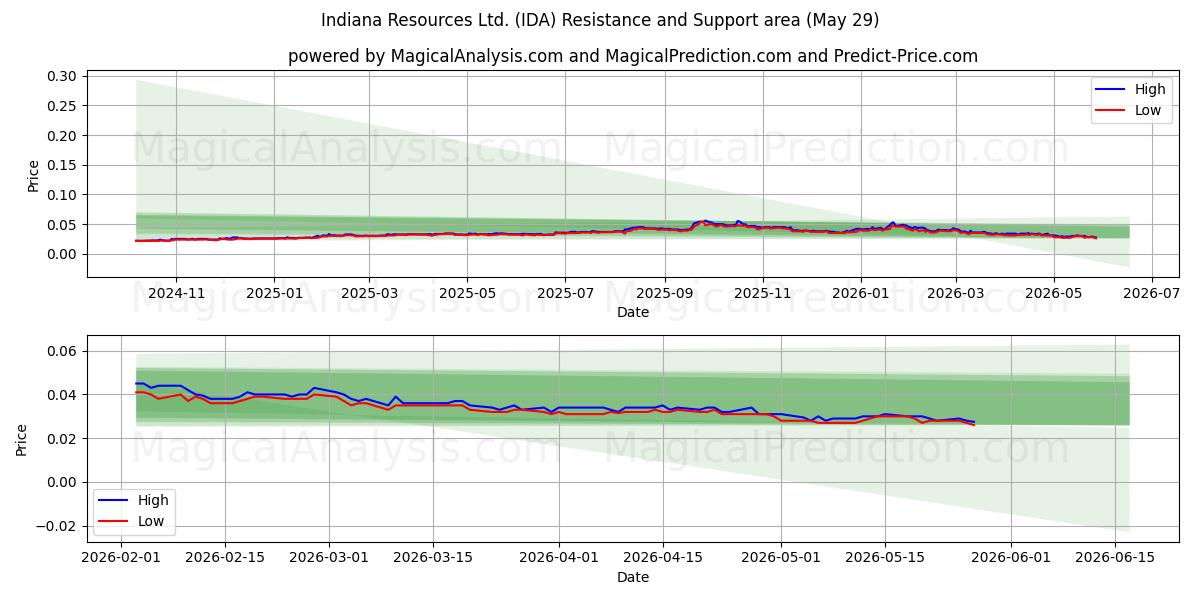Click the 2025-05 tick label on top chart

(467, 294)
